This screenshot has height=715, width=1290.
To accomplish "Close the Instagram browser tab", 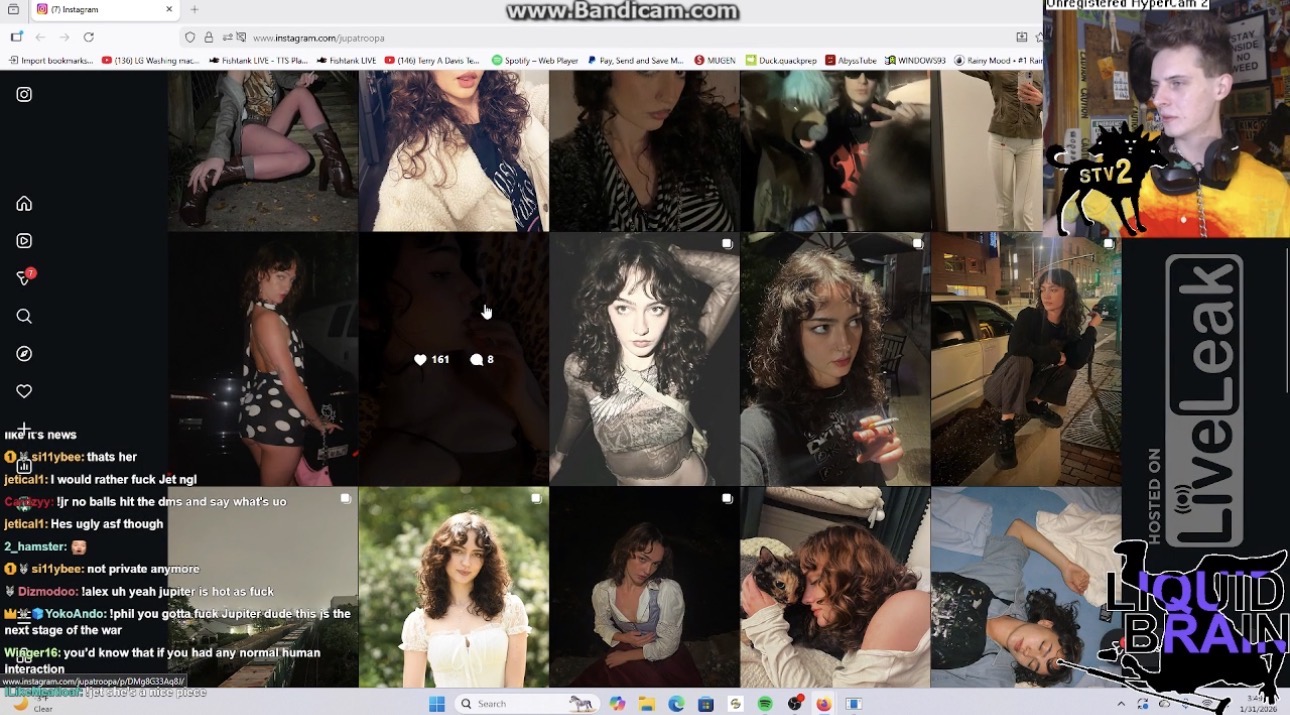I will click(170, 10).
